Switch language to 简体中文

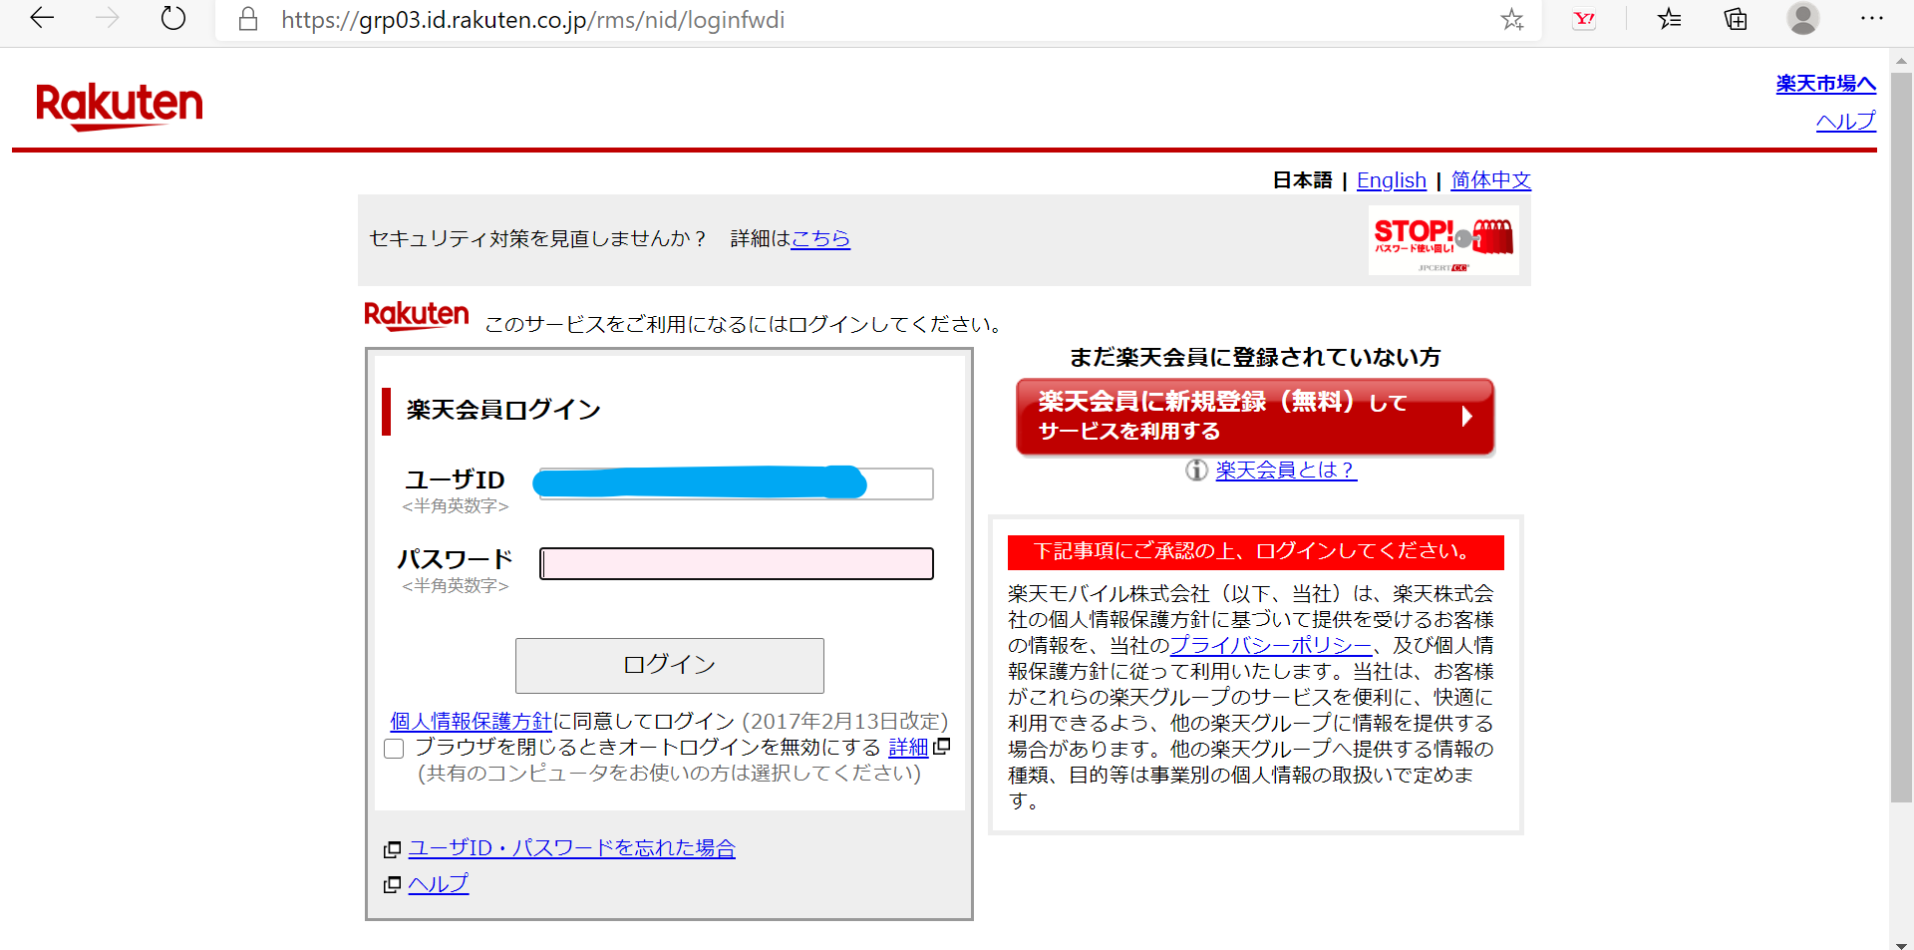point(1490,181)
